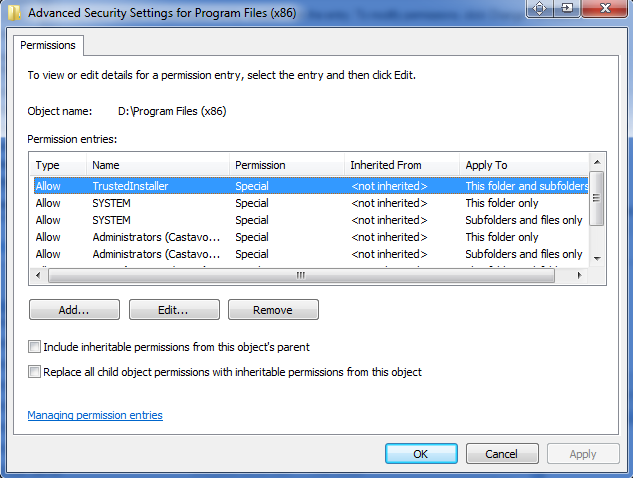Click the Inherited From column header
633x478 pixels.
click(x=402, y=165)
